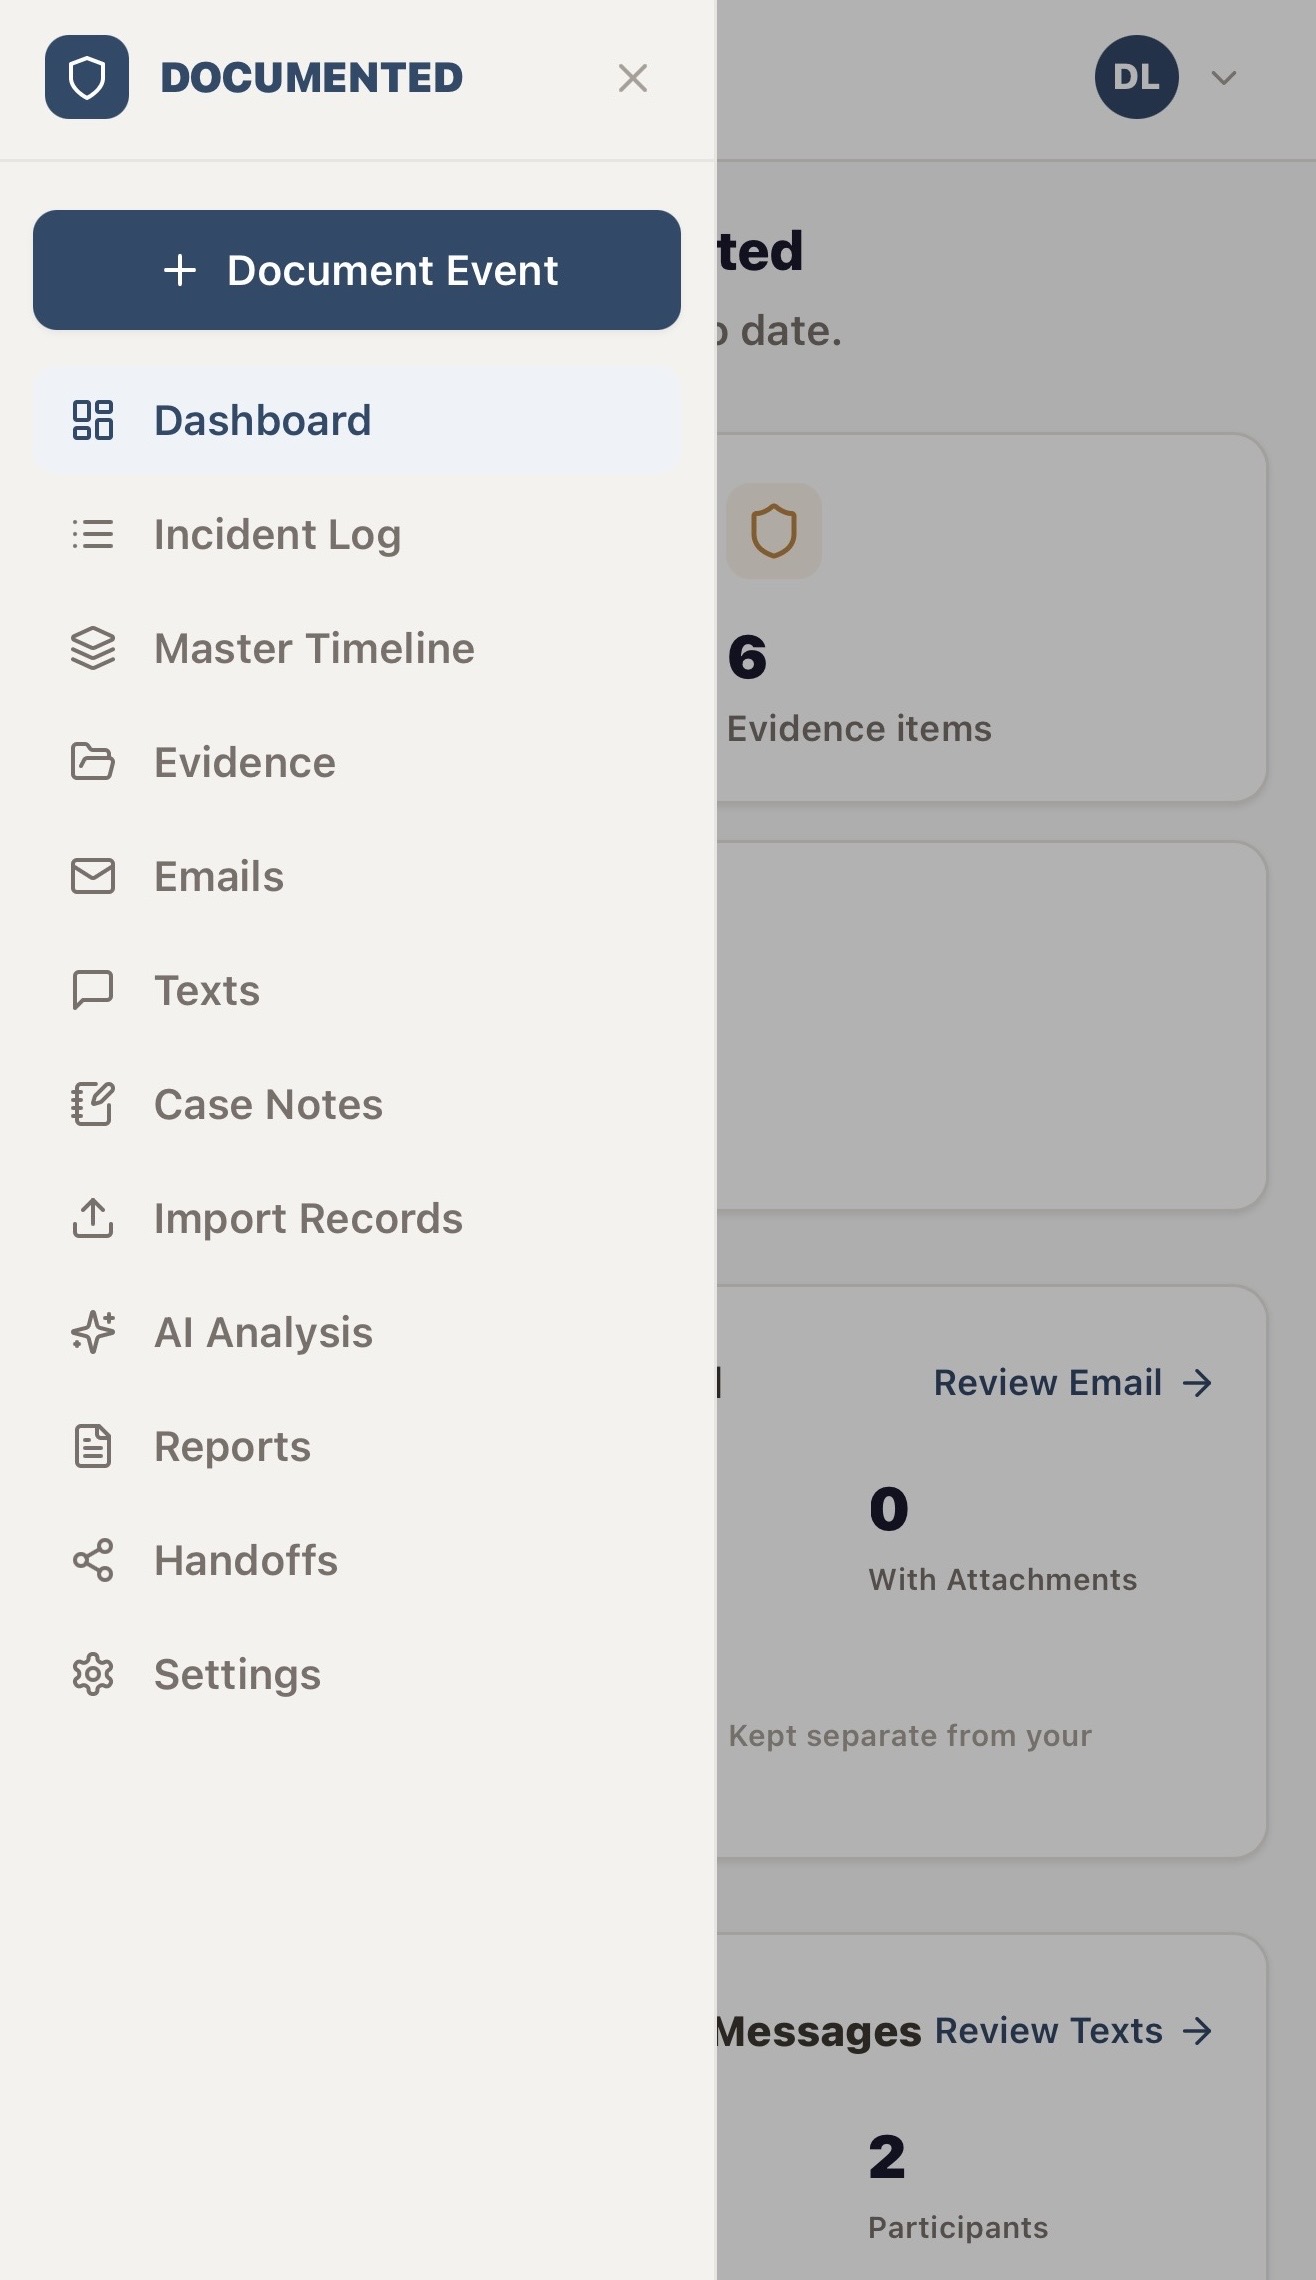The image size is (1316, 2280).
Task: Follow the Review Texts link
Action: tap(1074, 2031)
